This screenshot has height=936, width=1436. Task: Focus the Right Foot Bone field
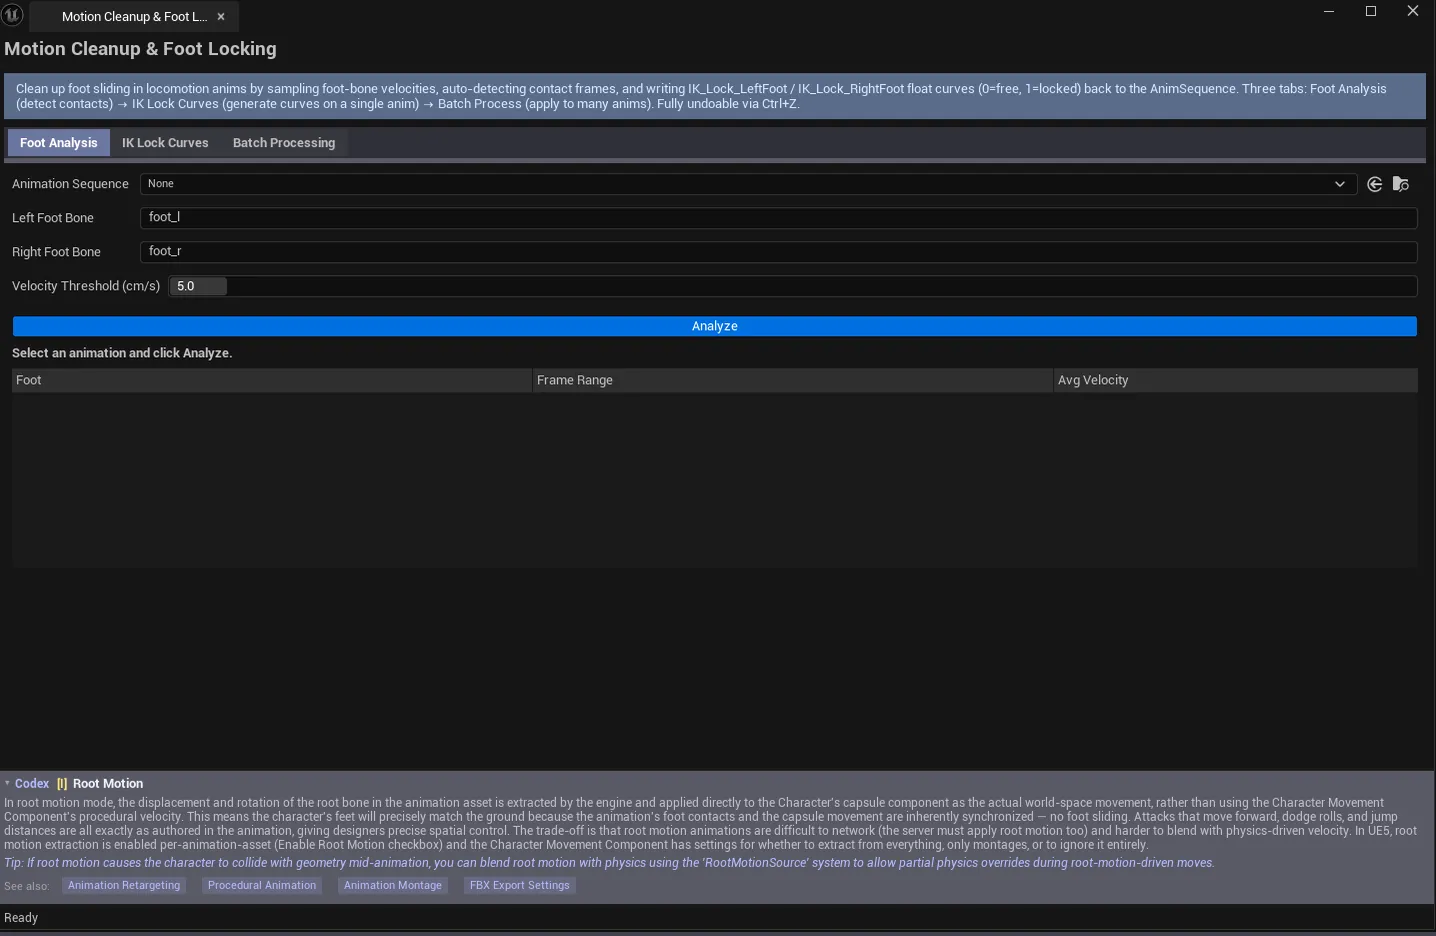click(779, 252)
